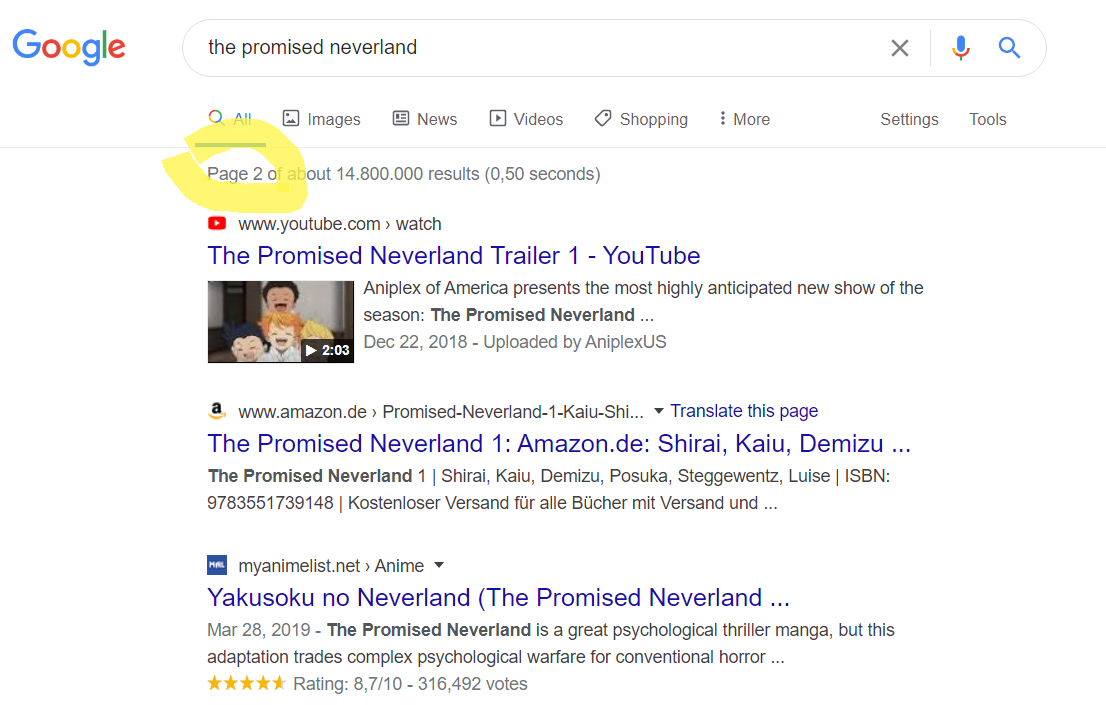Open search Settings
Screen dimensions: 1106x705
[909, 119]
